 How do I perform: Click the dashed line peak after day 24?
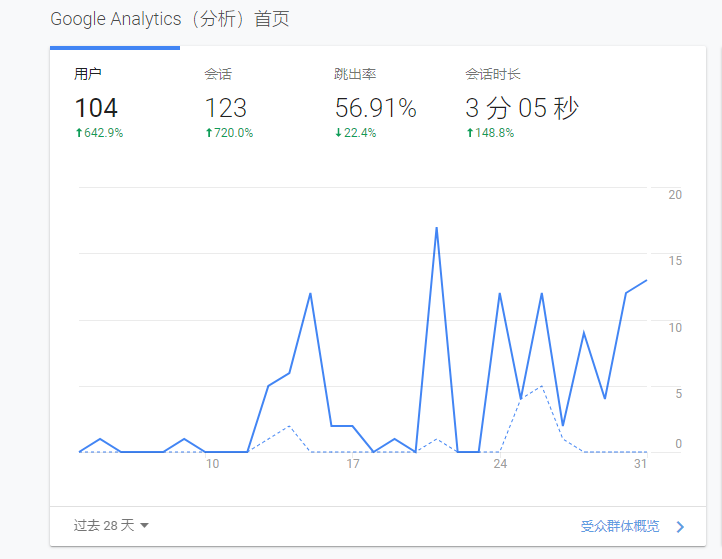(x=541, y=386)
